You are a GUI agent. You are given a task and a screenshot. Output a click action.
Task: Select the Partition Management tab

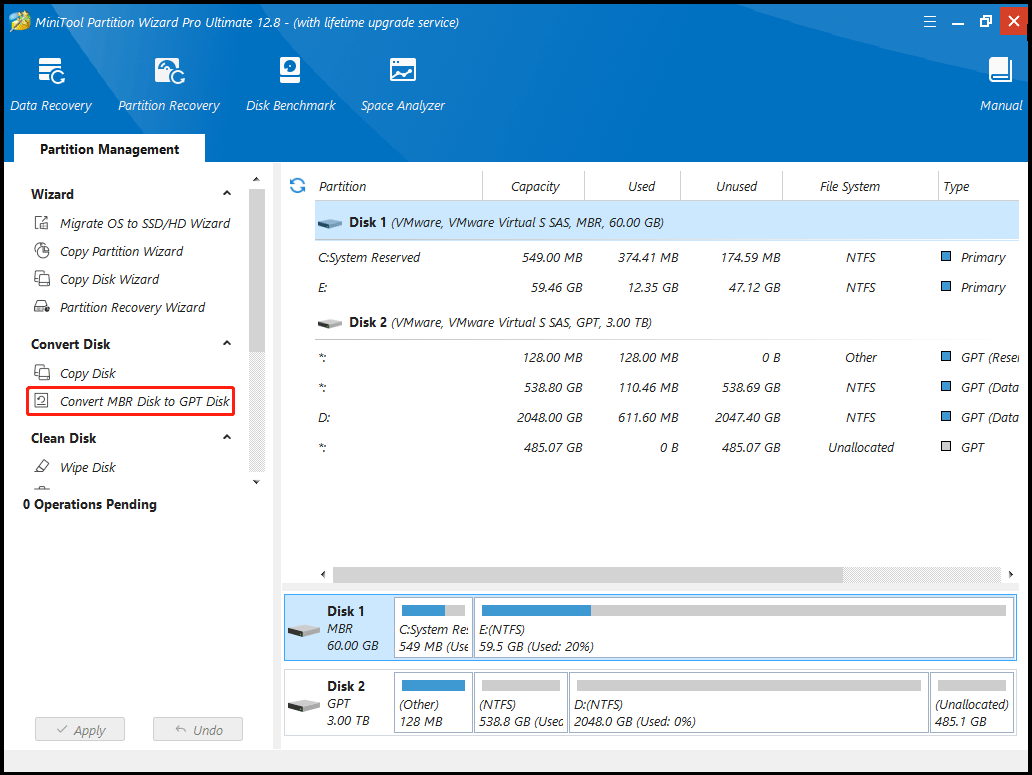coord(109,149)
